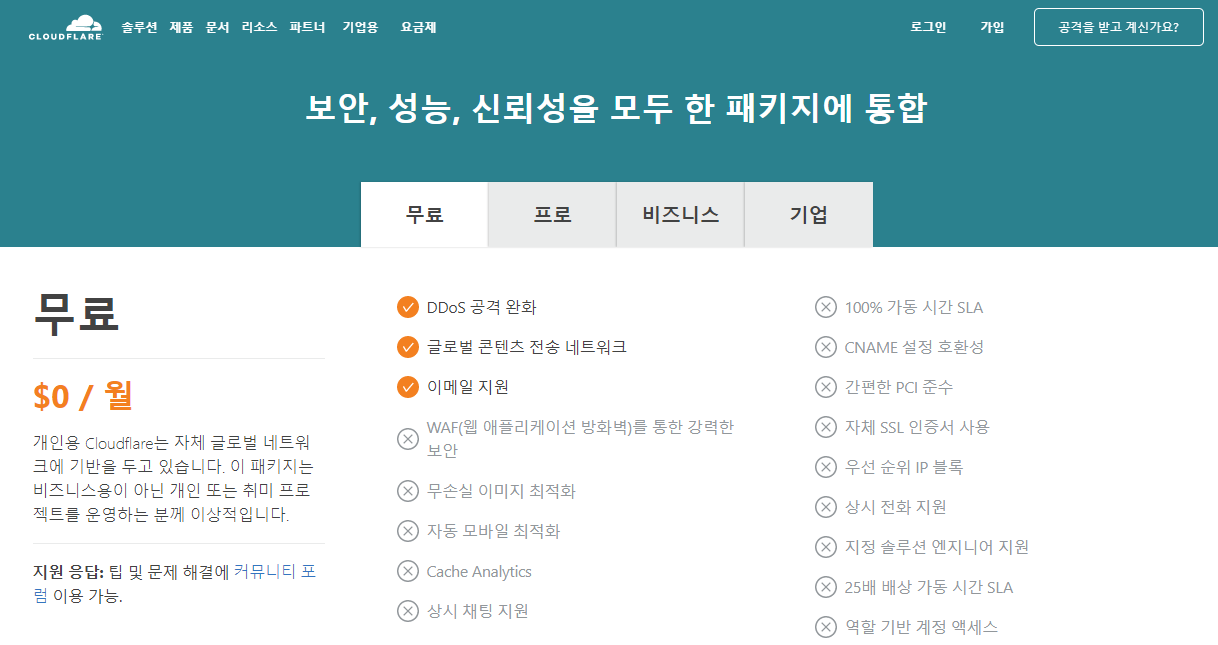
Task: Click the X icon beside 자동 모바일 최적화
Action: click(408, 531)
